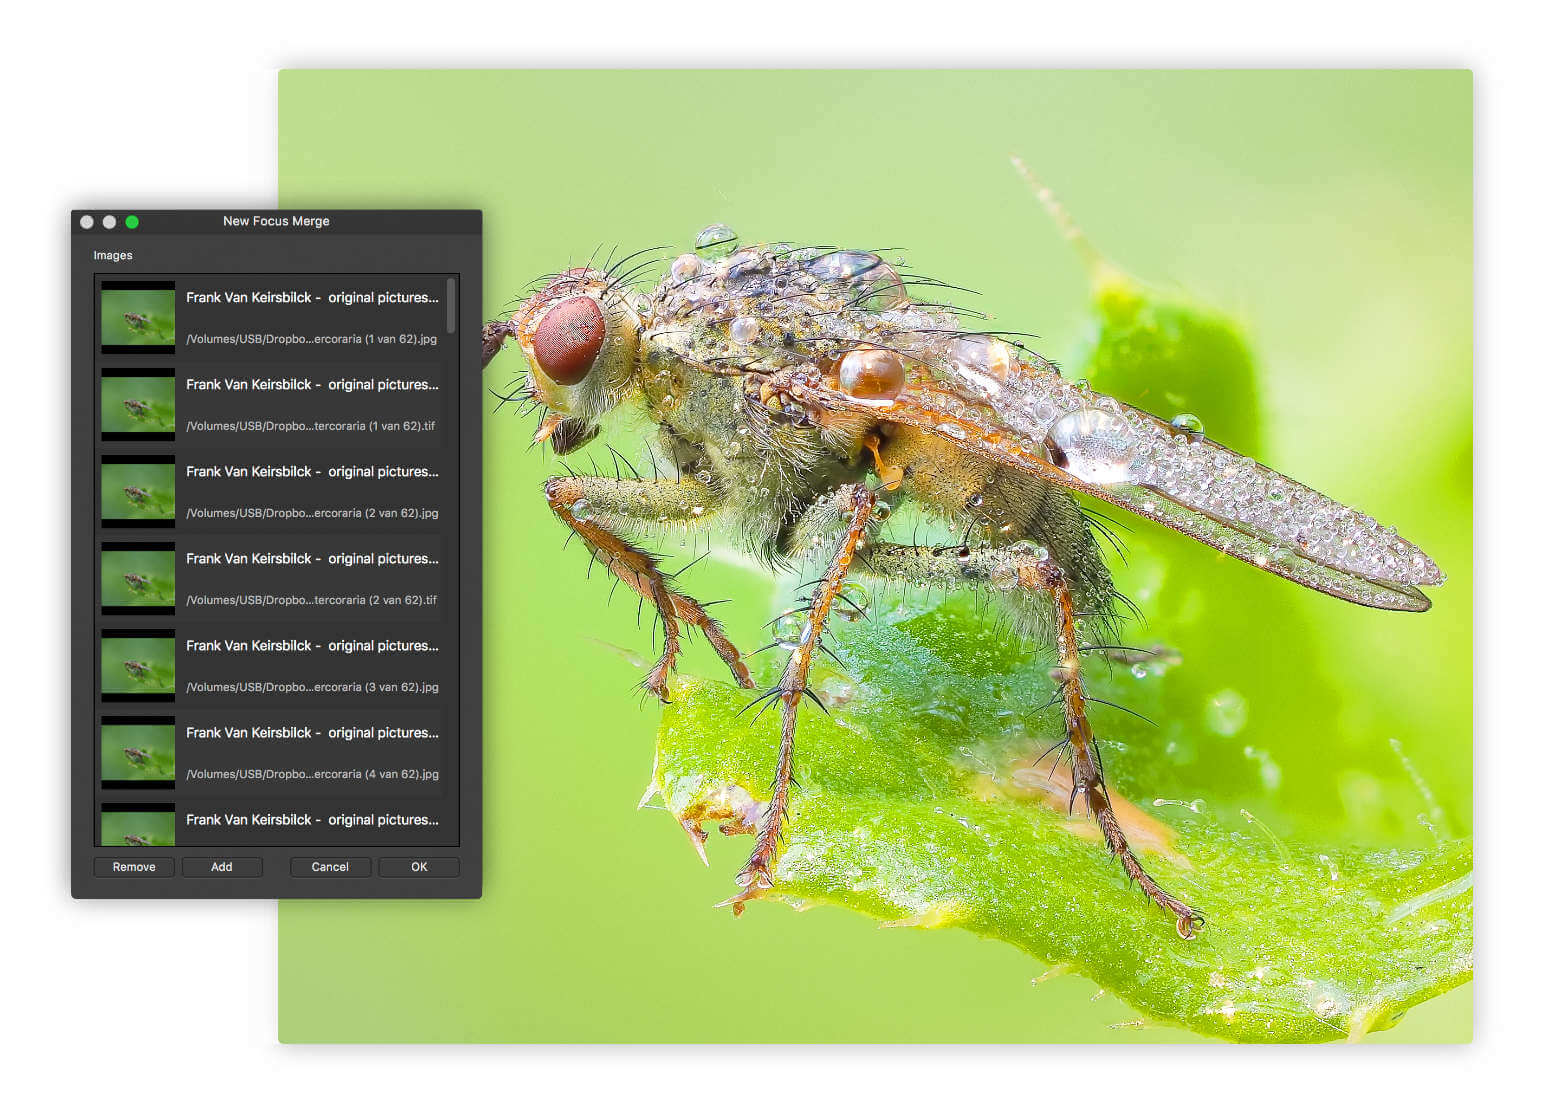Select thumbnail of image 4 van 62.jpg
This screenshot has width=1545, height=1113.
(x=138, y=752)
